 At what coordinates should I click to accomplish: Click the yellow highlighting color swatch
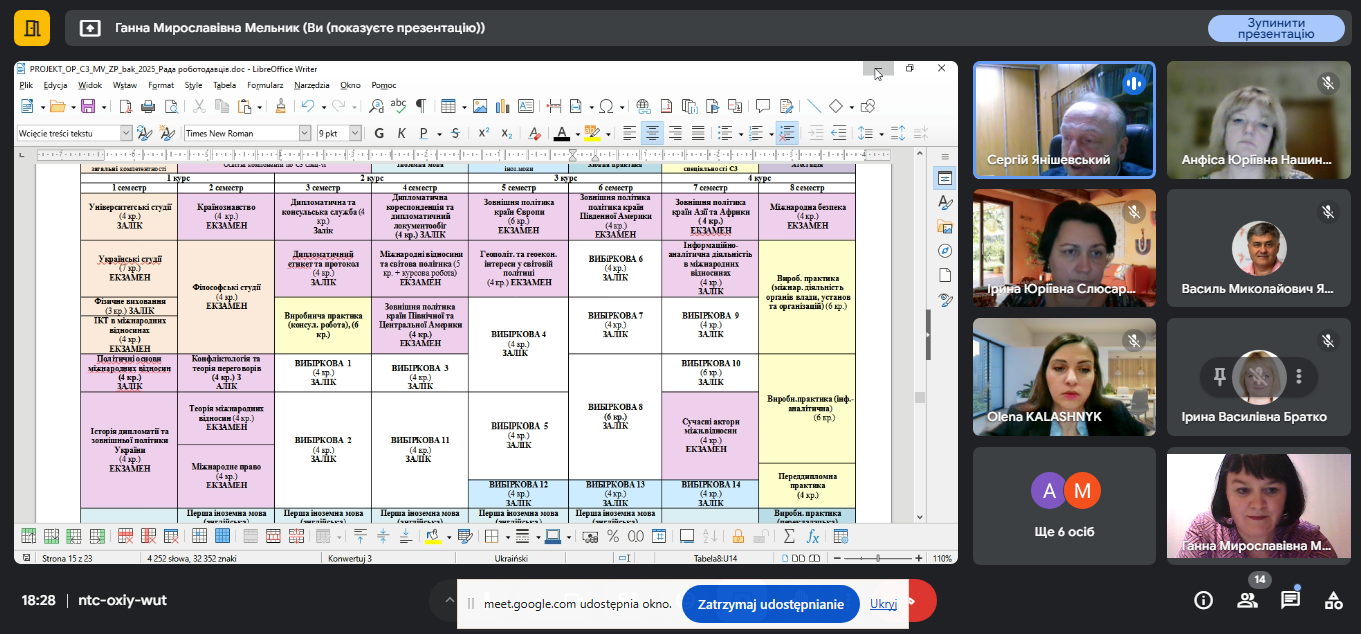(x=591, y=133)
